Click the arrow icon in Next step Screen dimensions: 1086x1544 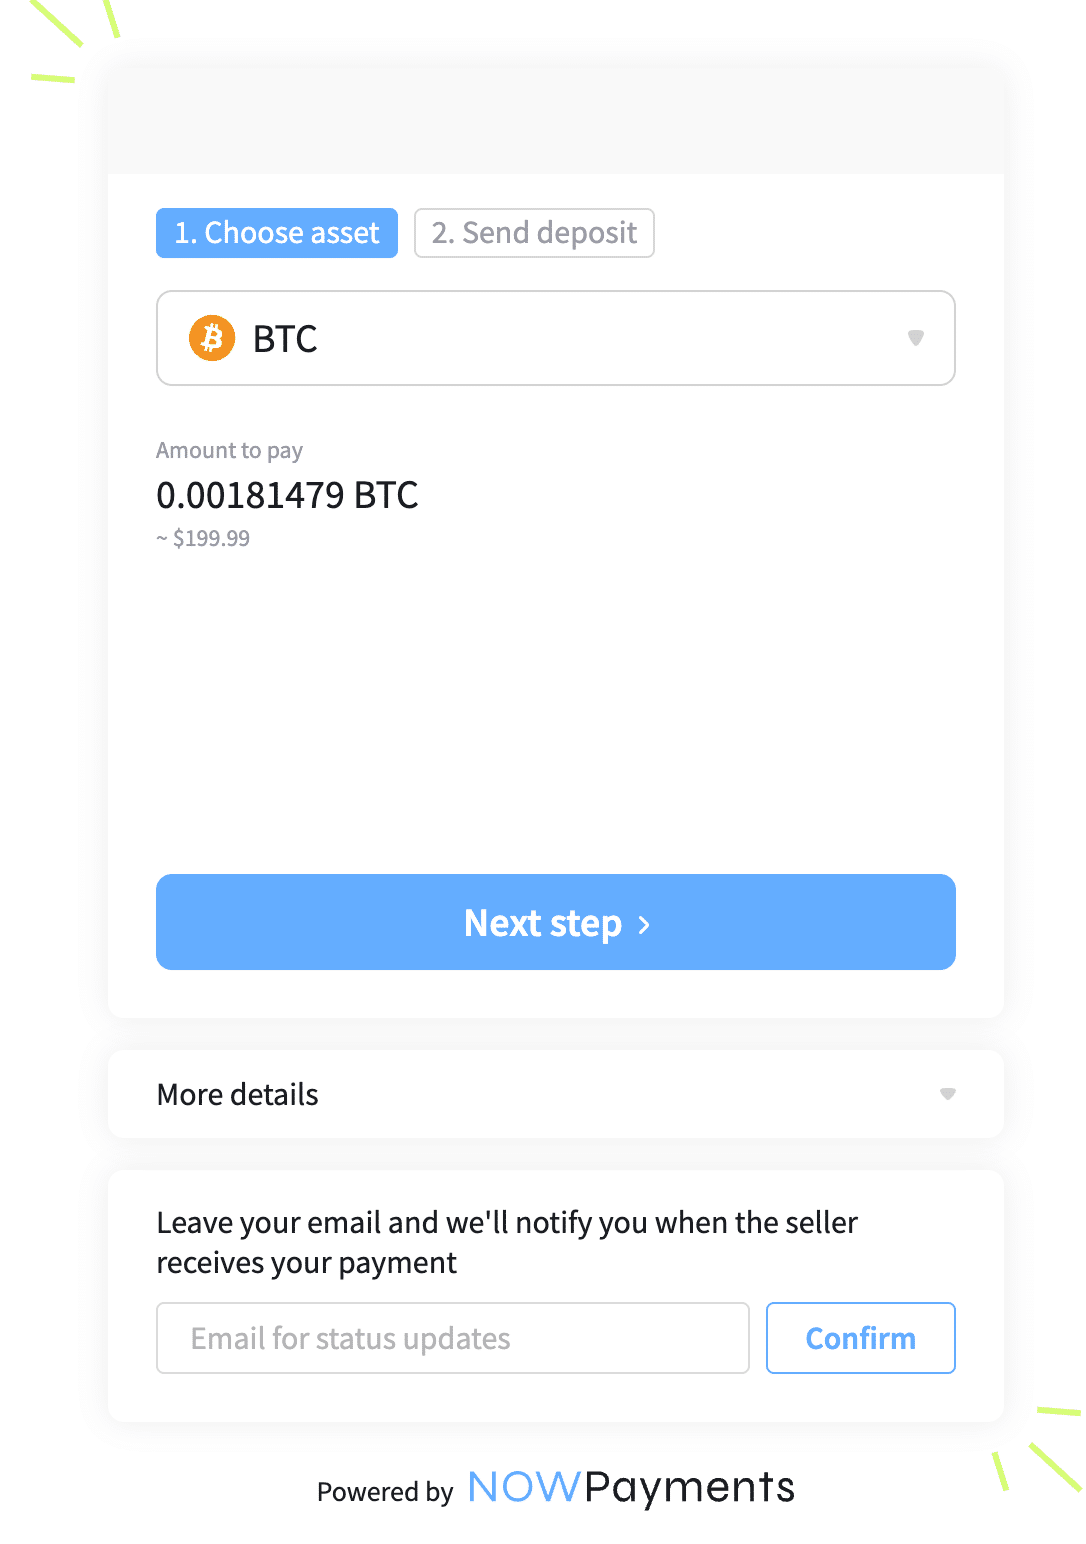coord(644,925)
